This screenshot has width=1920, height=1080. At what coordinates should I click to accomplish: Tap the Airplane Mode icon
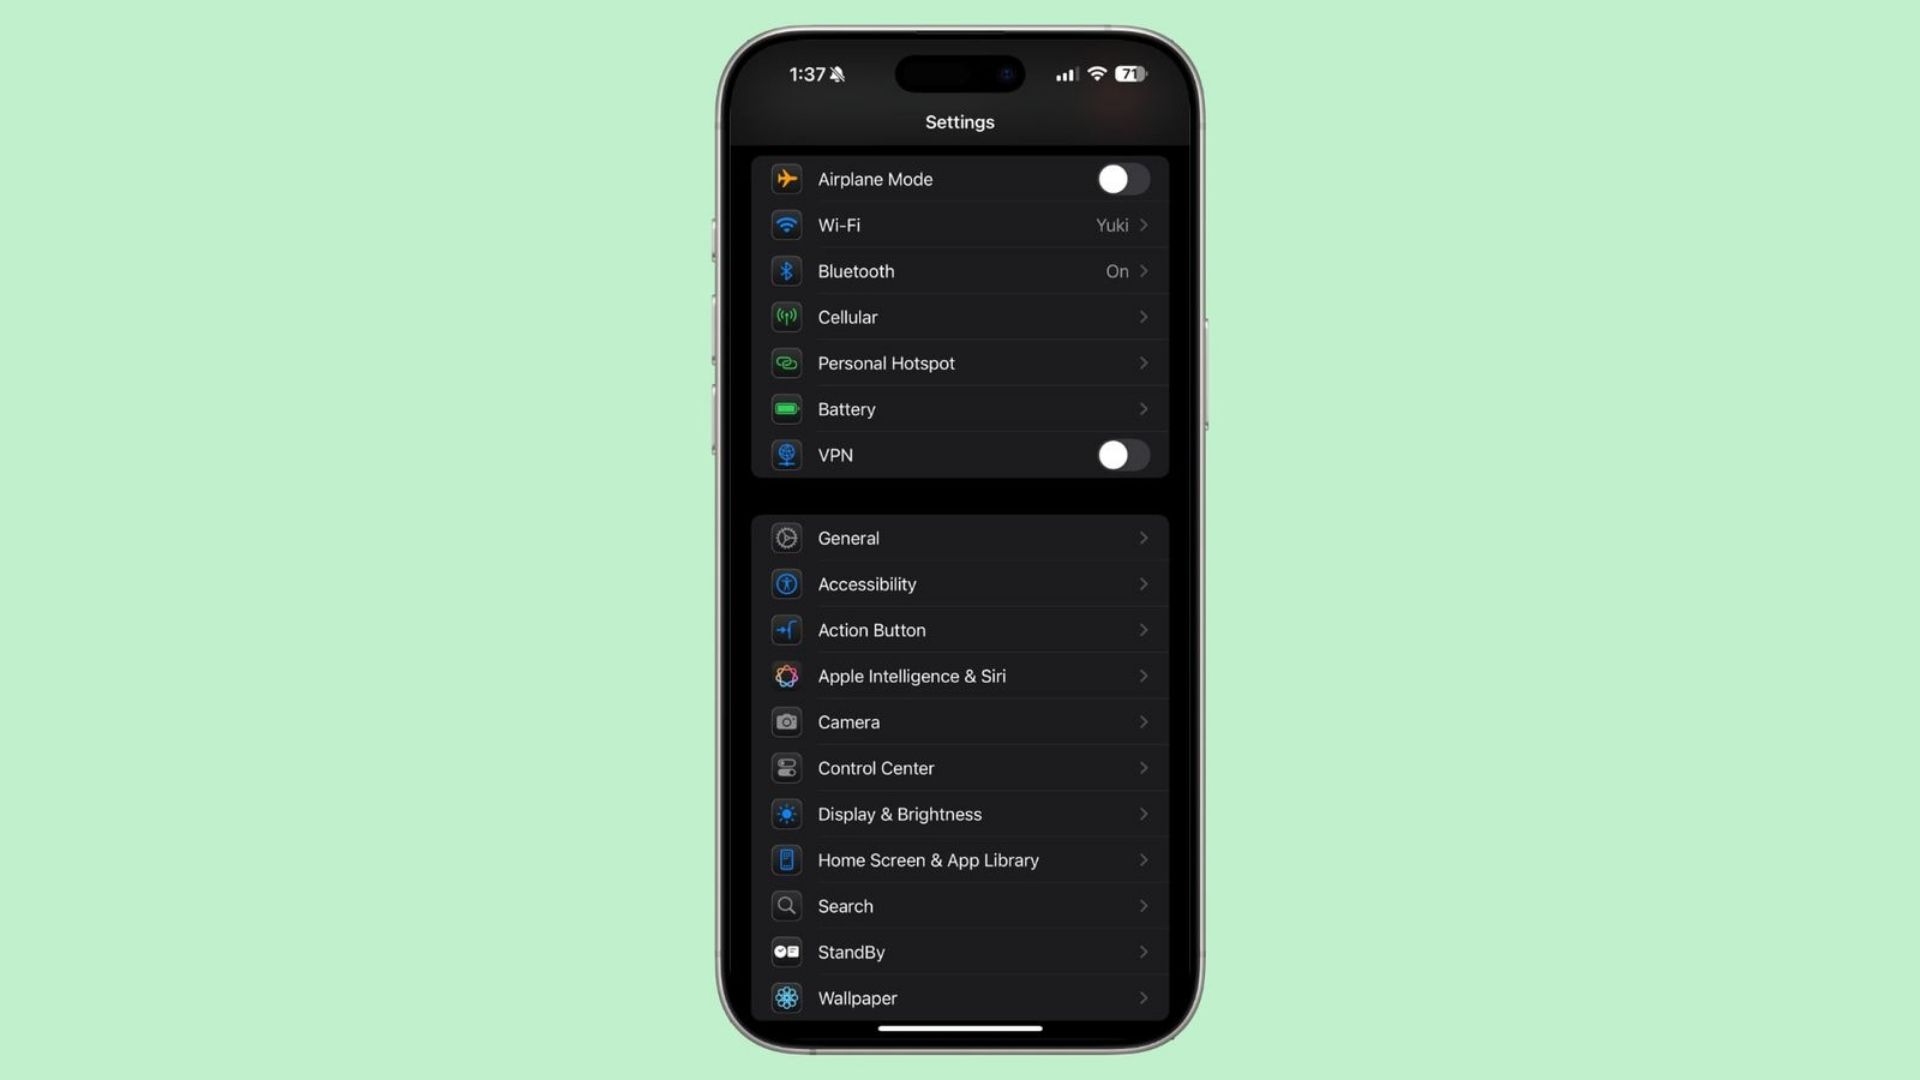pyautogui.click(x=786, y=178)
